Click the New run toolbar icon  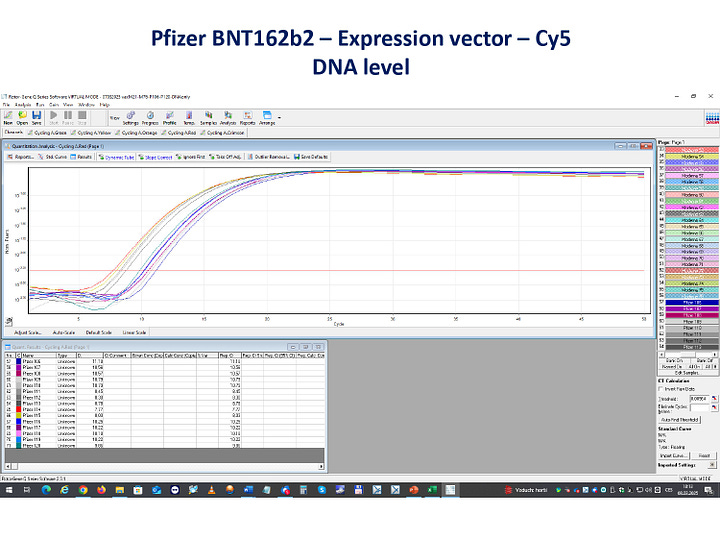point(8,118)
